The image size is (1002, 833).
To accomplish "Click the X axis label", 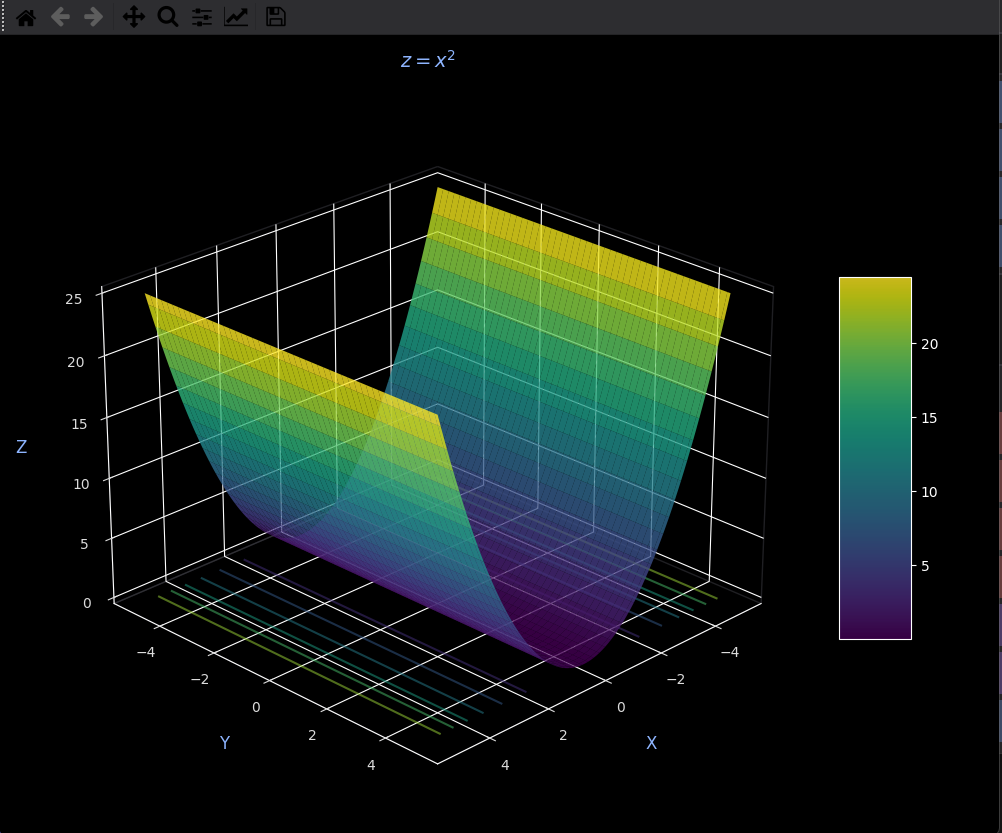I will tap(651, 743).
